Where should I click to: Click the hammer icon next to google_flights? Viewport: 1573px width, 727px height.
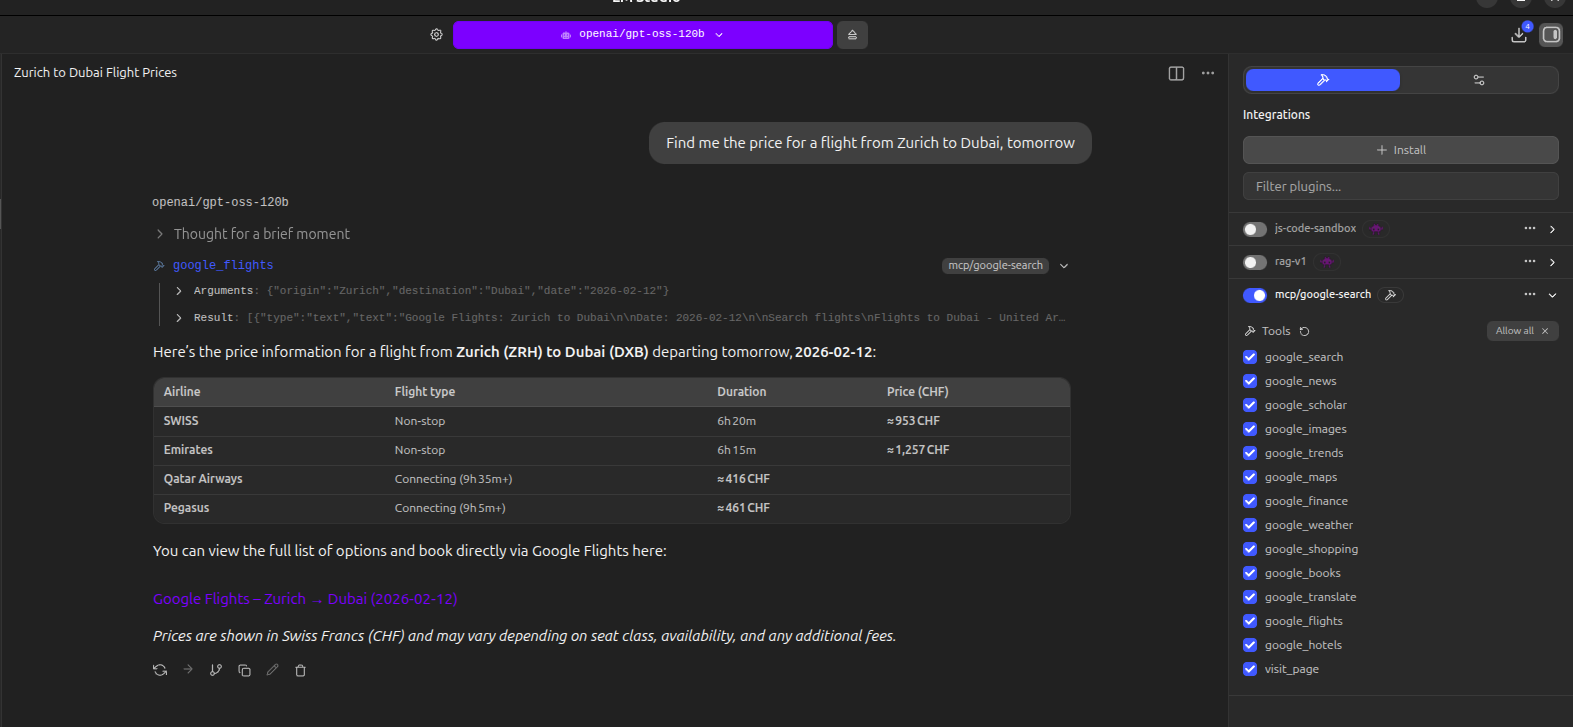[159, 265]
